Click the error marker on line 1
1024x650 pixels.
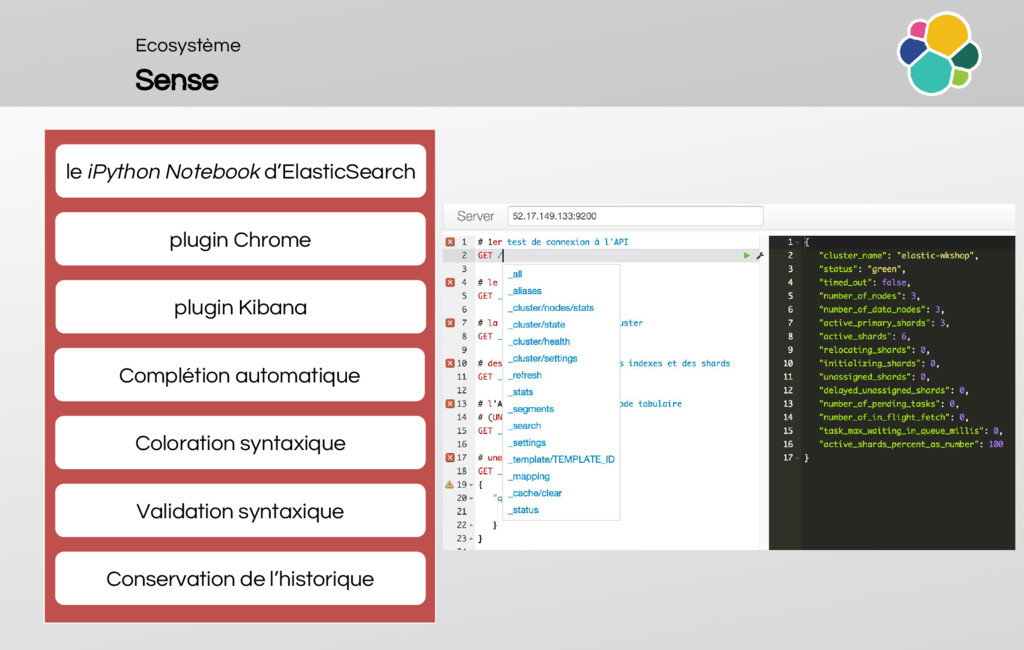point(450,242)
